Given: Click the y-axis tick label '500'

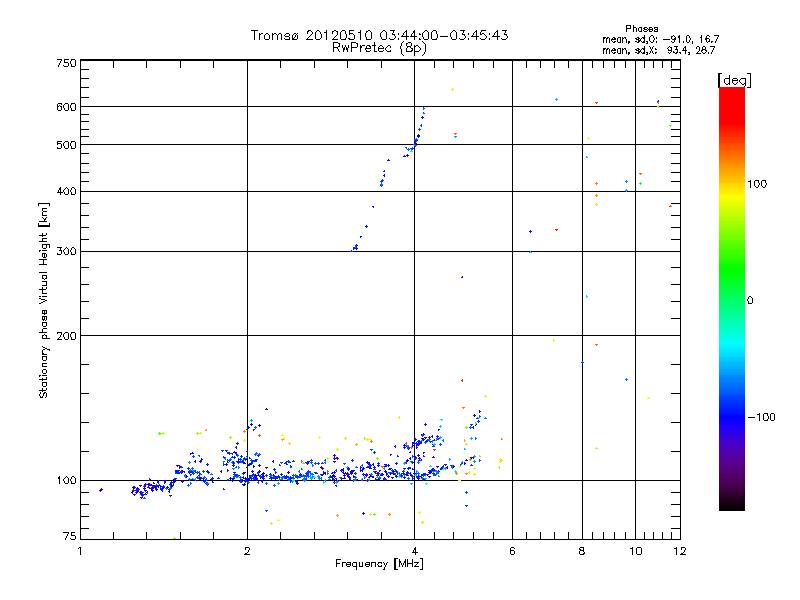Looking at the screenshot, I should point(66,145).
